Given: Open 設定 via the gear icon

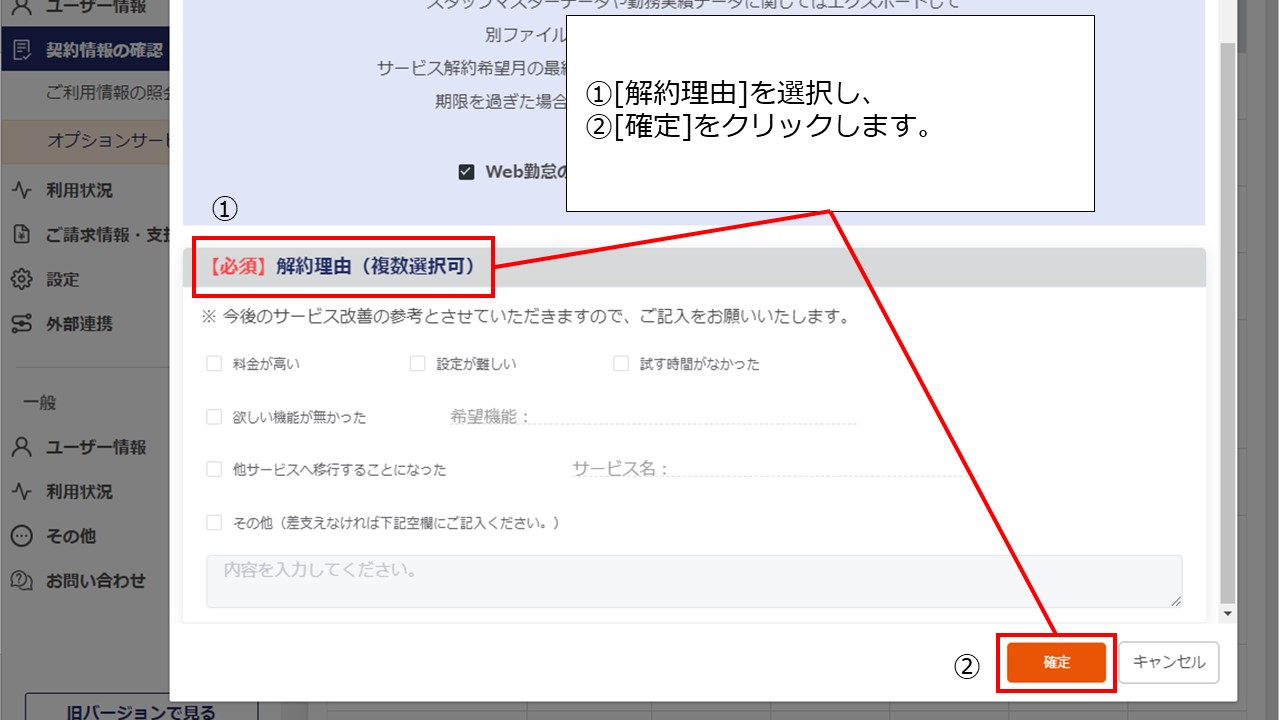Looking at the screenshot, I should 22,279.
